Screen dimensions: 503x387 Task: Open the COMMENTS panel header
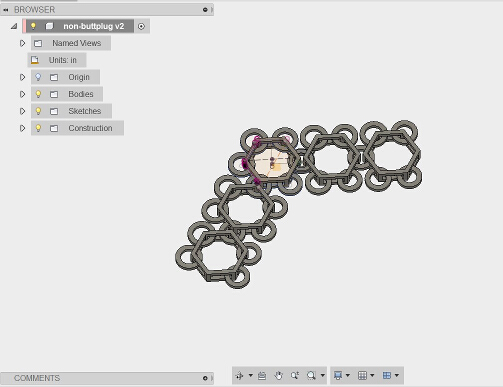37,378
